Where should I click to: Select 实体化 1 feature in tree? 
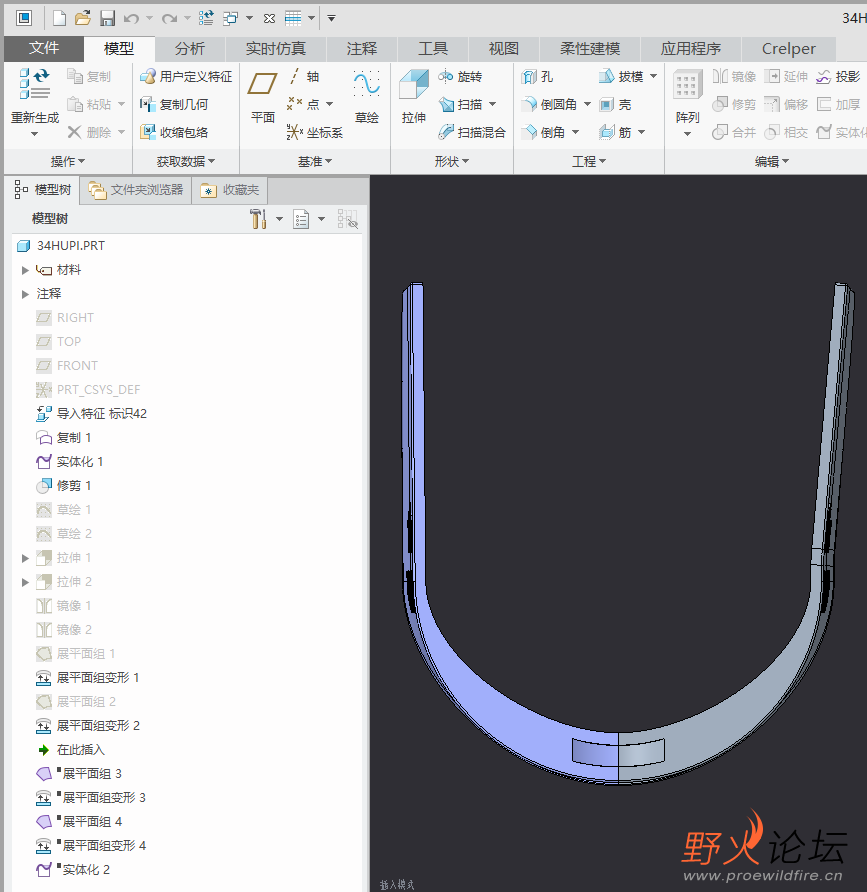pos(70,461)
